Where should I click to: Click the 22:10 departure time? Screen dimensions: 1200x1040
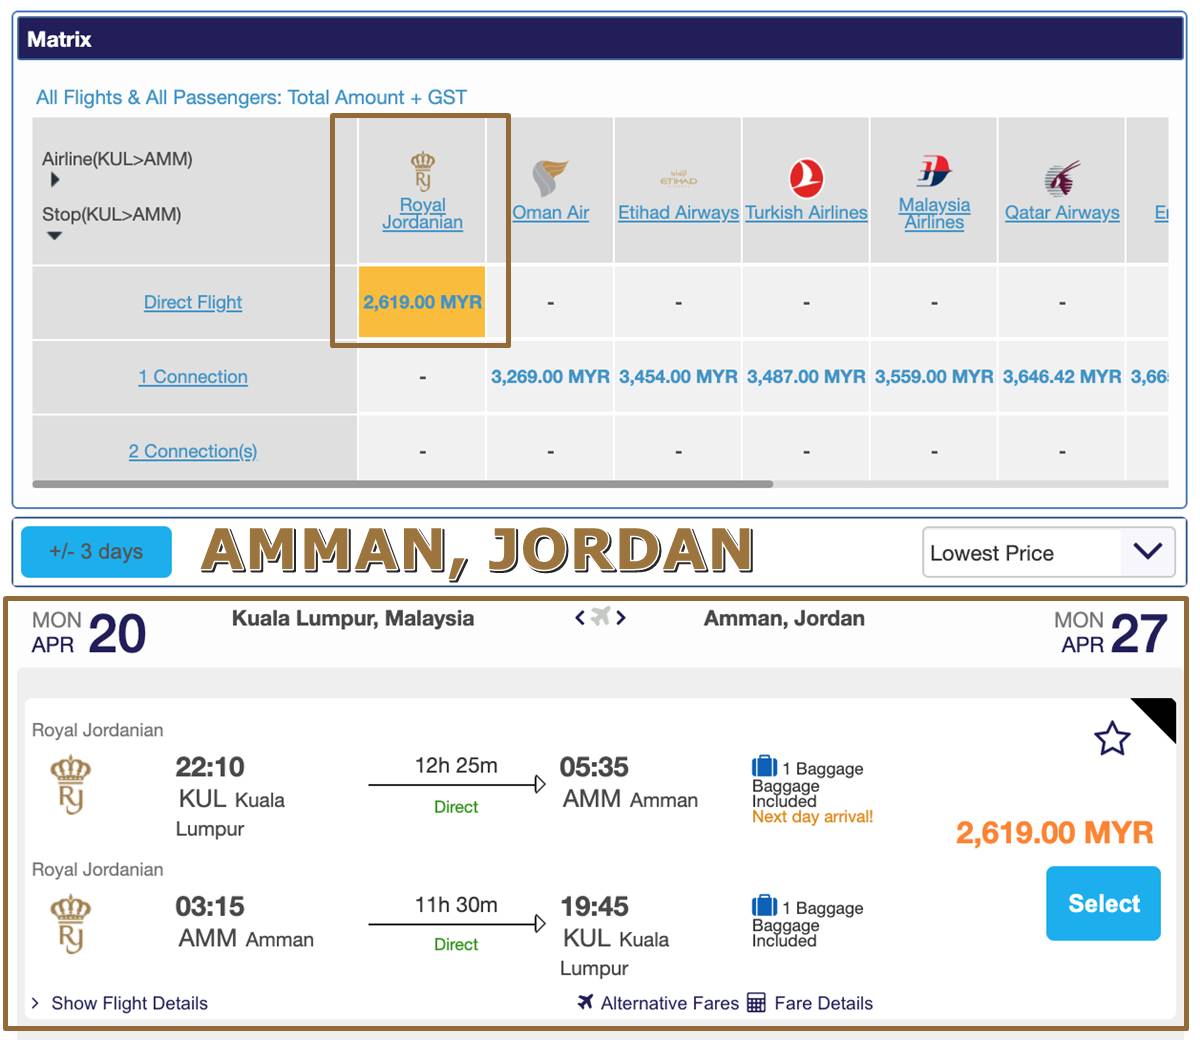(210, 767)
